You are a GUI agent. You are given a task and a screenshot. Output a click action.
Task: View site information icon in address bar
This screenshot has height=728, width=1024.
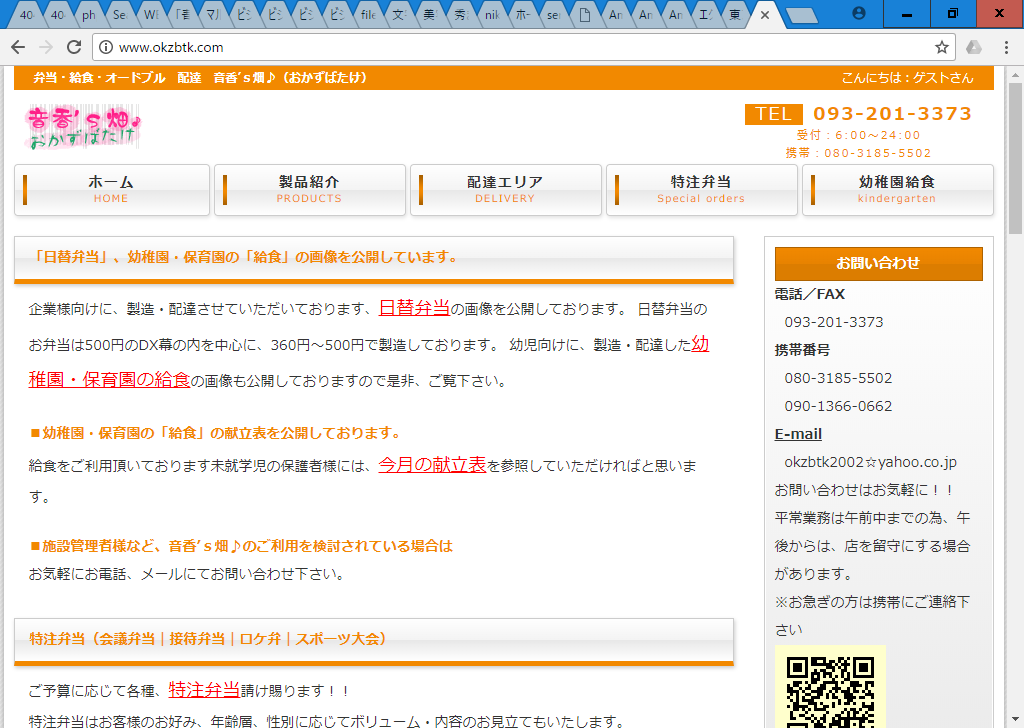[x=106, y=47]
